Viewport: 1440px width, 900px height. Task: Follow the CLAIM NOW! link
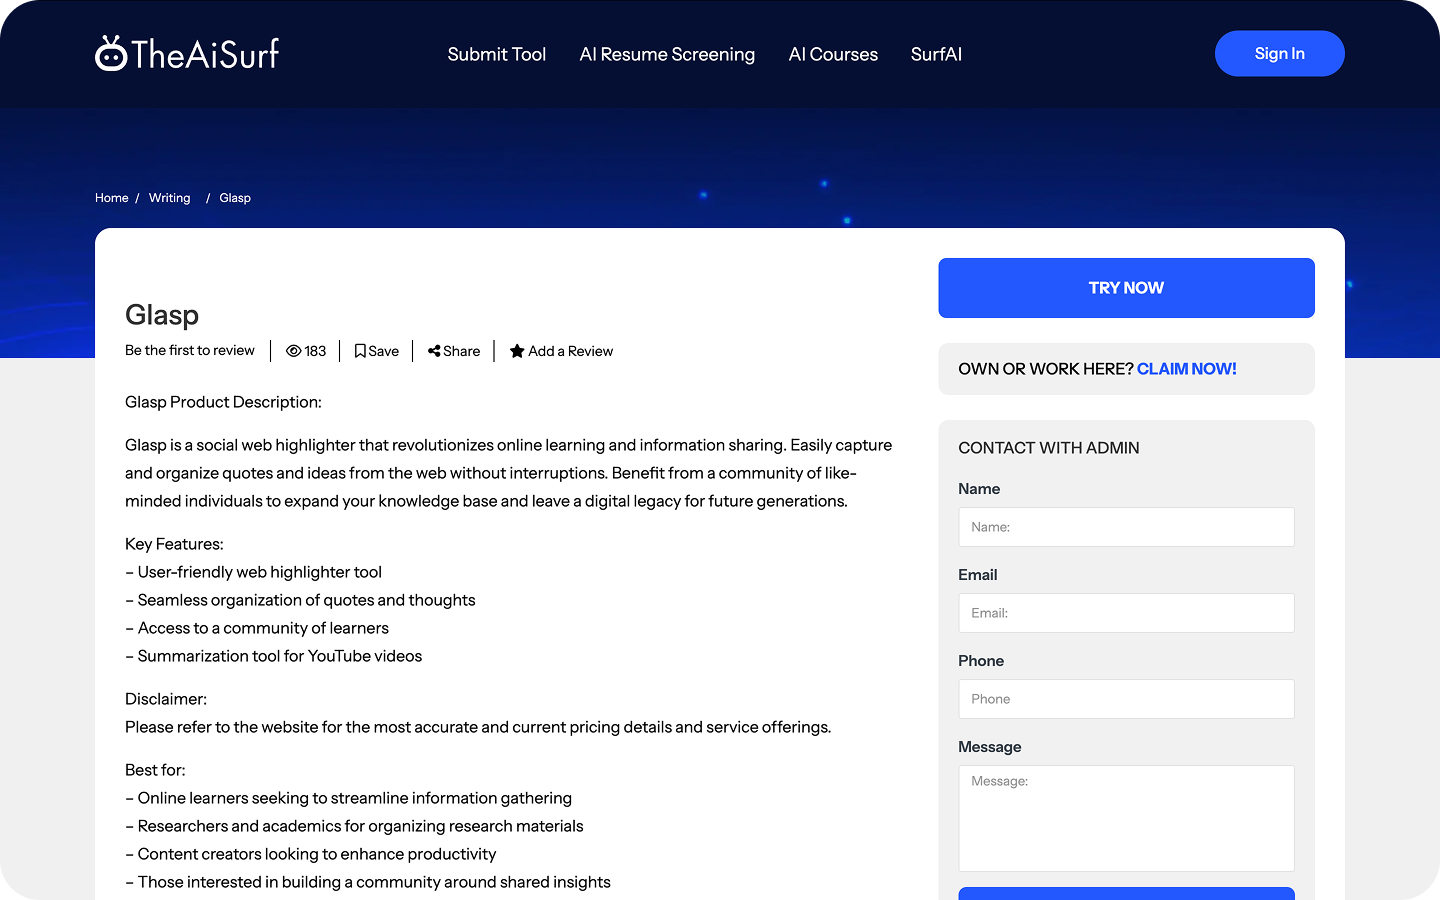pos(1187,369)
